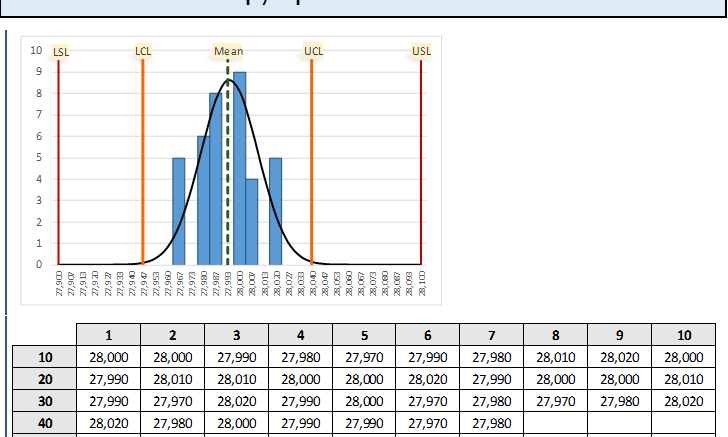Select the row 40, column 1 cell showing 28,020

(109, 424)
